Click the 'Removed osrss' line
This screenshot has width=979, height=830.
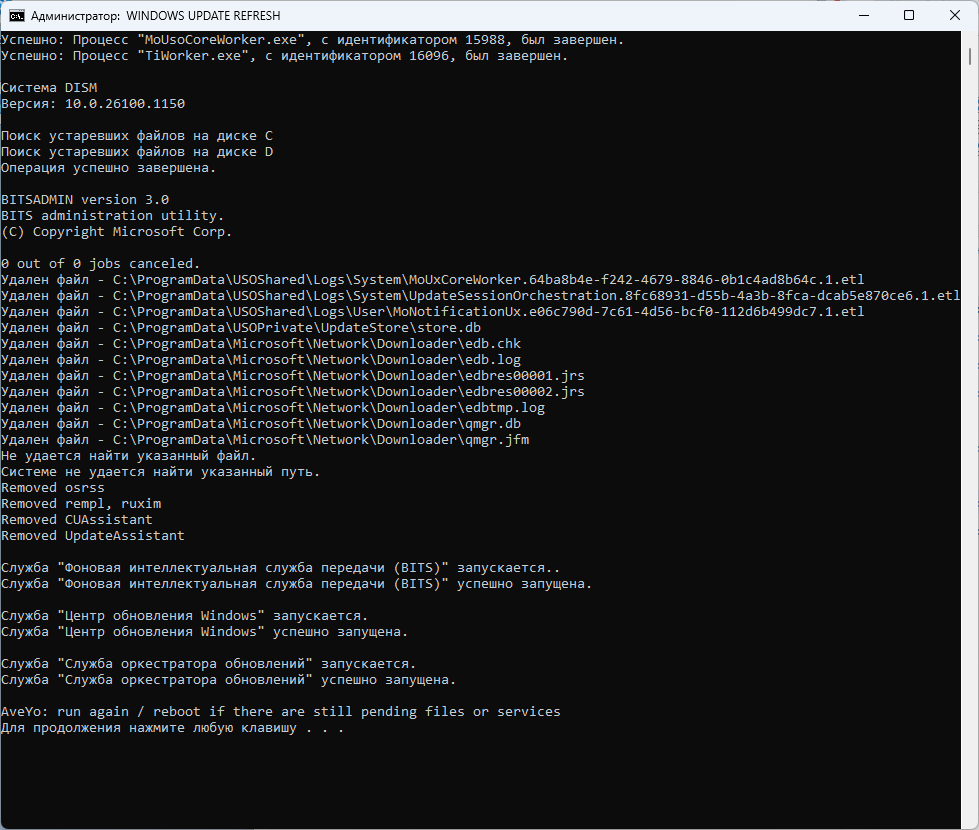click(53, 488)
